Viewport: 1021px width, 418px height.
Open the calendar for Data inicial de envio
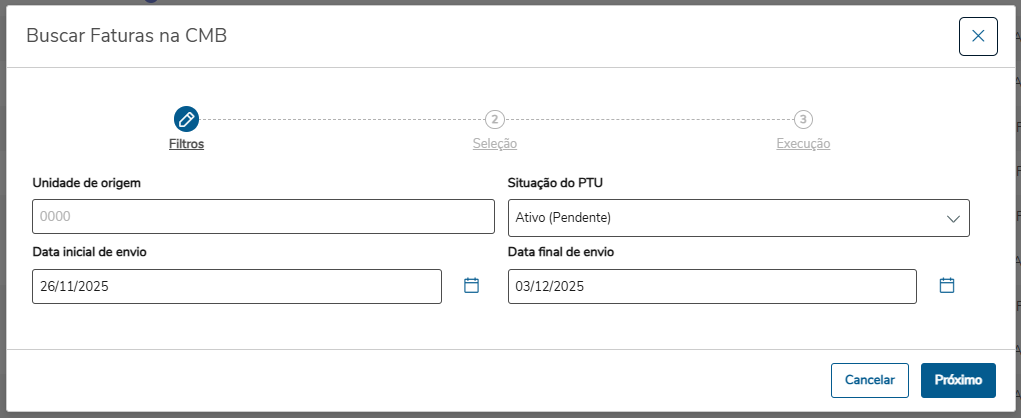tap(472, 286)
